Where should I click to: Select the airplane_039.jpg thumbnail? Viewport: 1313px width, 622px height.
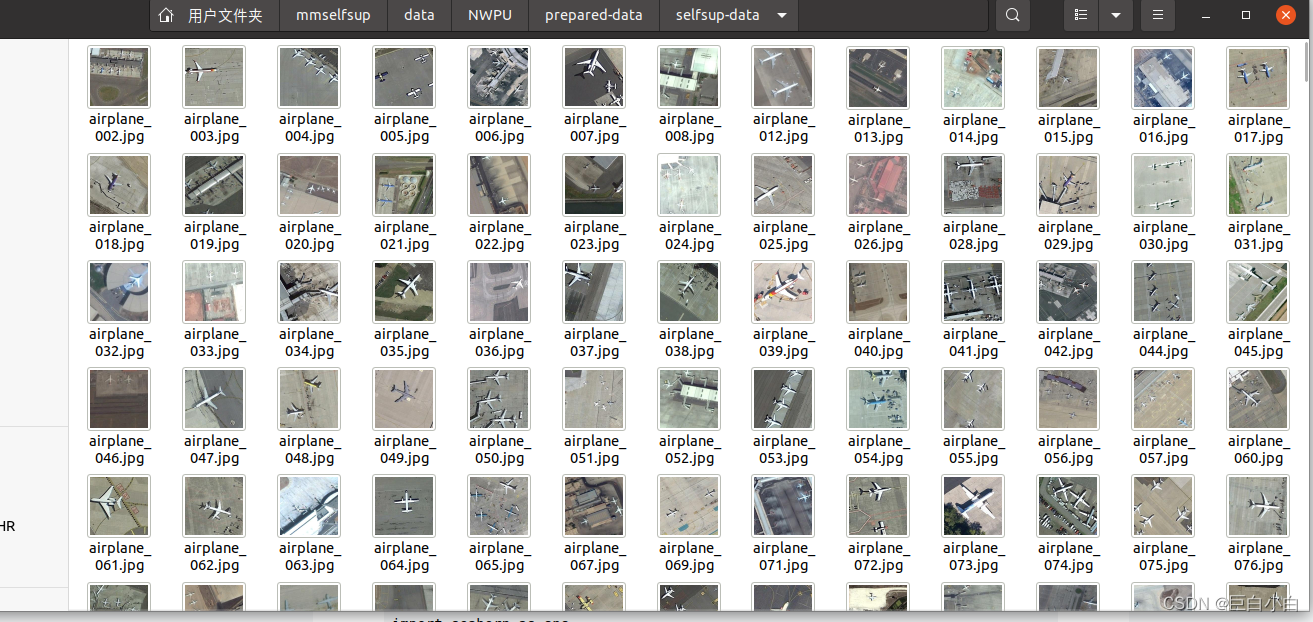(x=783, y=291)
